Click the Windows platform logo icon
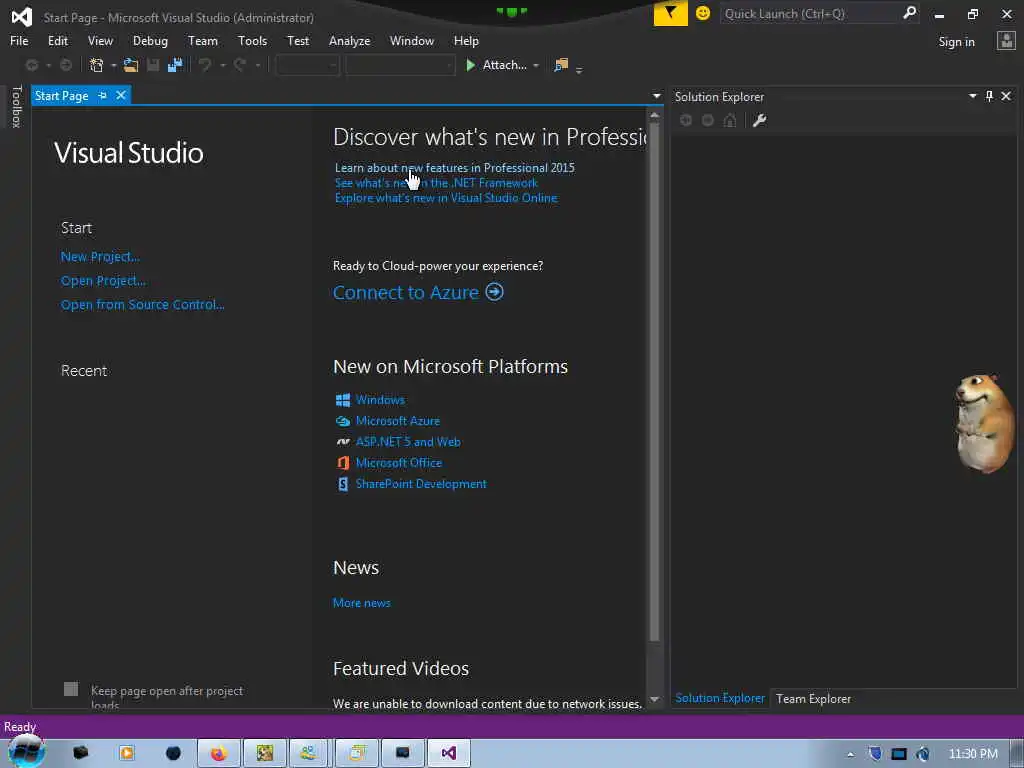The image size is (1024, 768). [x=342, y=400]
